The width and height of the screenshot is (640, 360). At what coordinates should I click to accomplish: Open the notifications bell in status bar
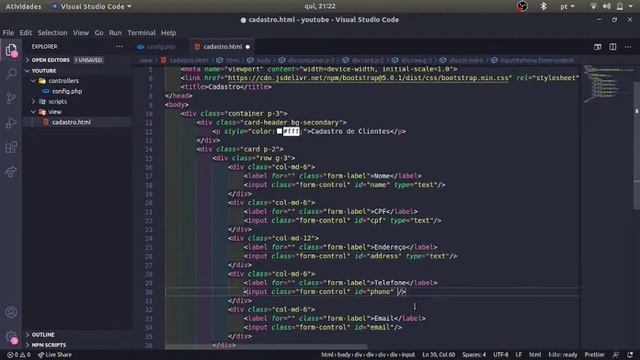630,355
